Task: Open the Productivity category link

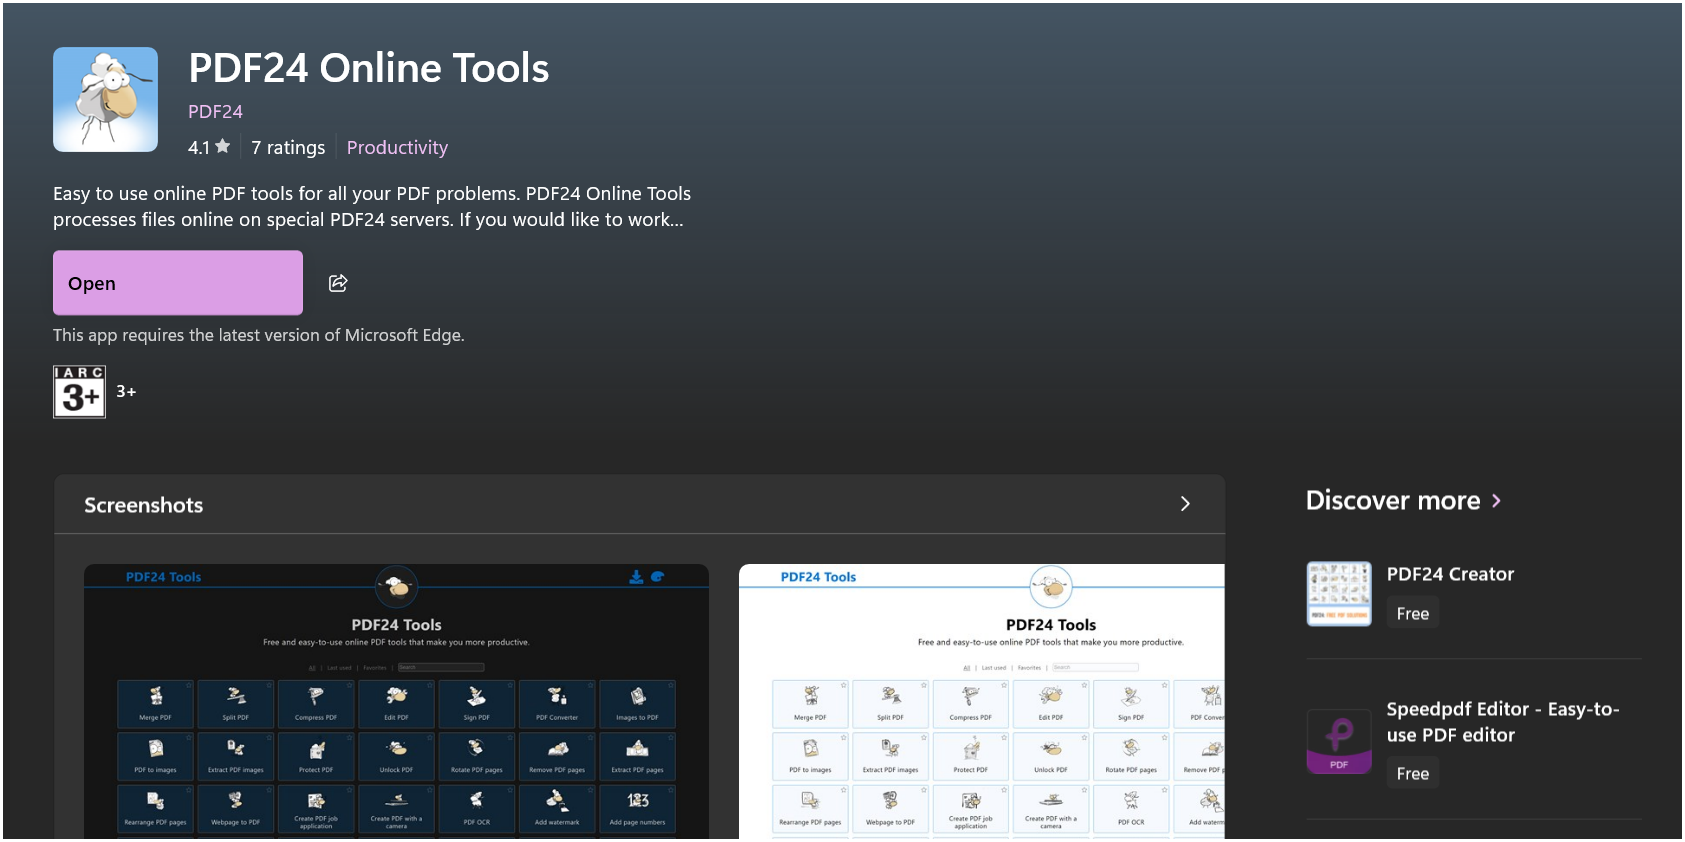Action: point(397,148)
